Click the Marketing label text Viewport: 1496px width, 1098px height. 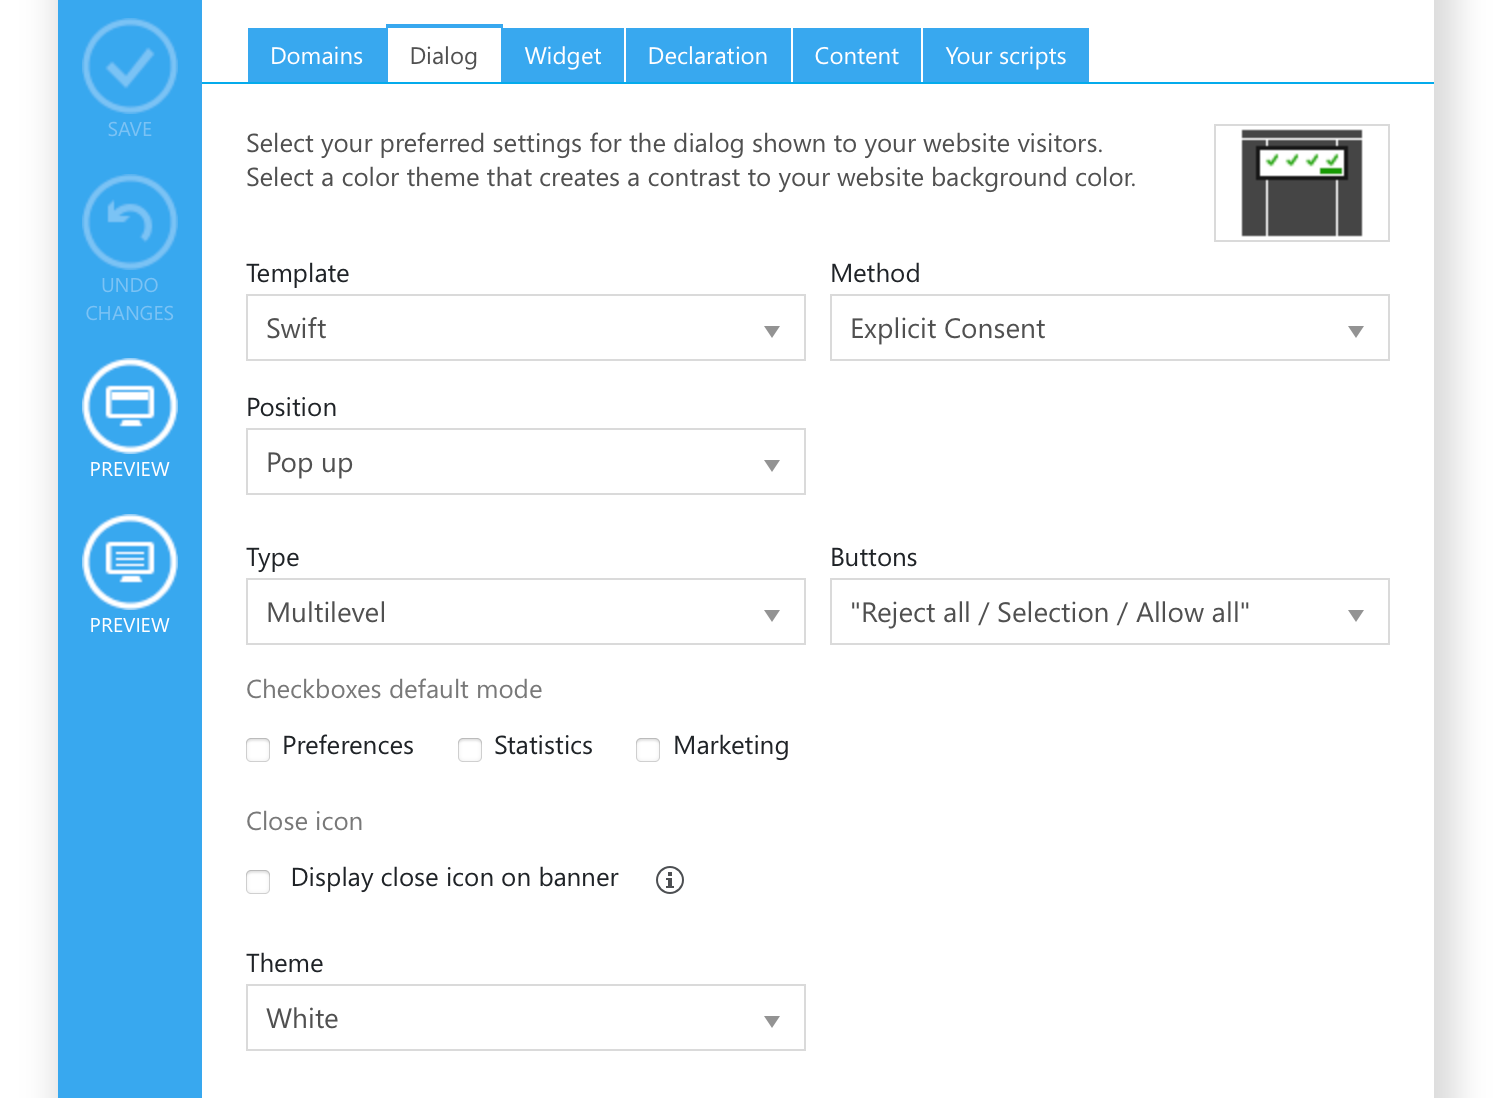tap(731, 746)
